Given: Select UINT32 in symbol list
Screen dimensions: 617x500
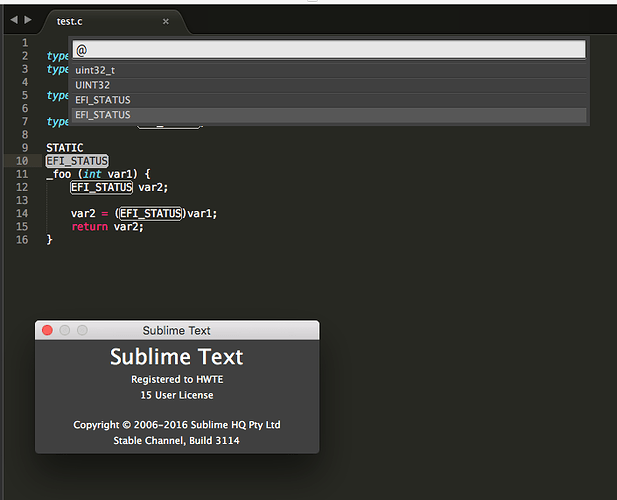Looking at the screenshot, I should tap(329, 85).
